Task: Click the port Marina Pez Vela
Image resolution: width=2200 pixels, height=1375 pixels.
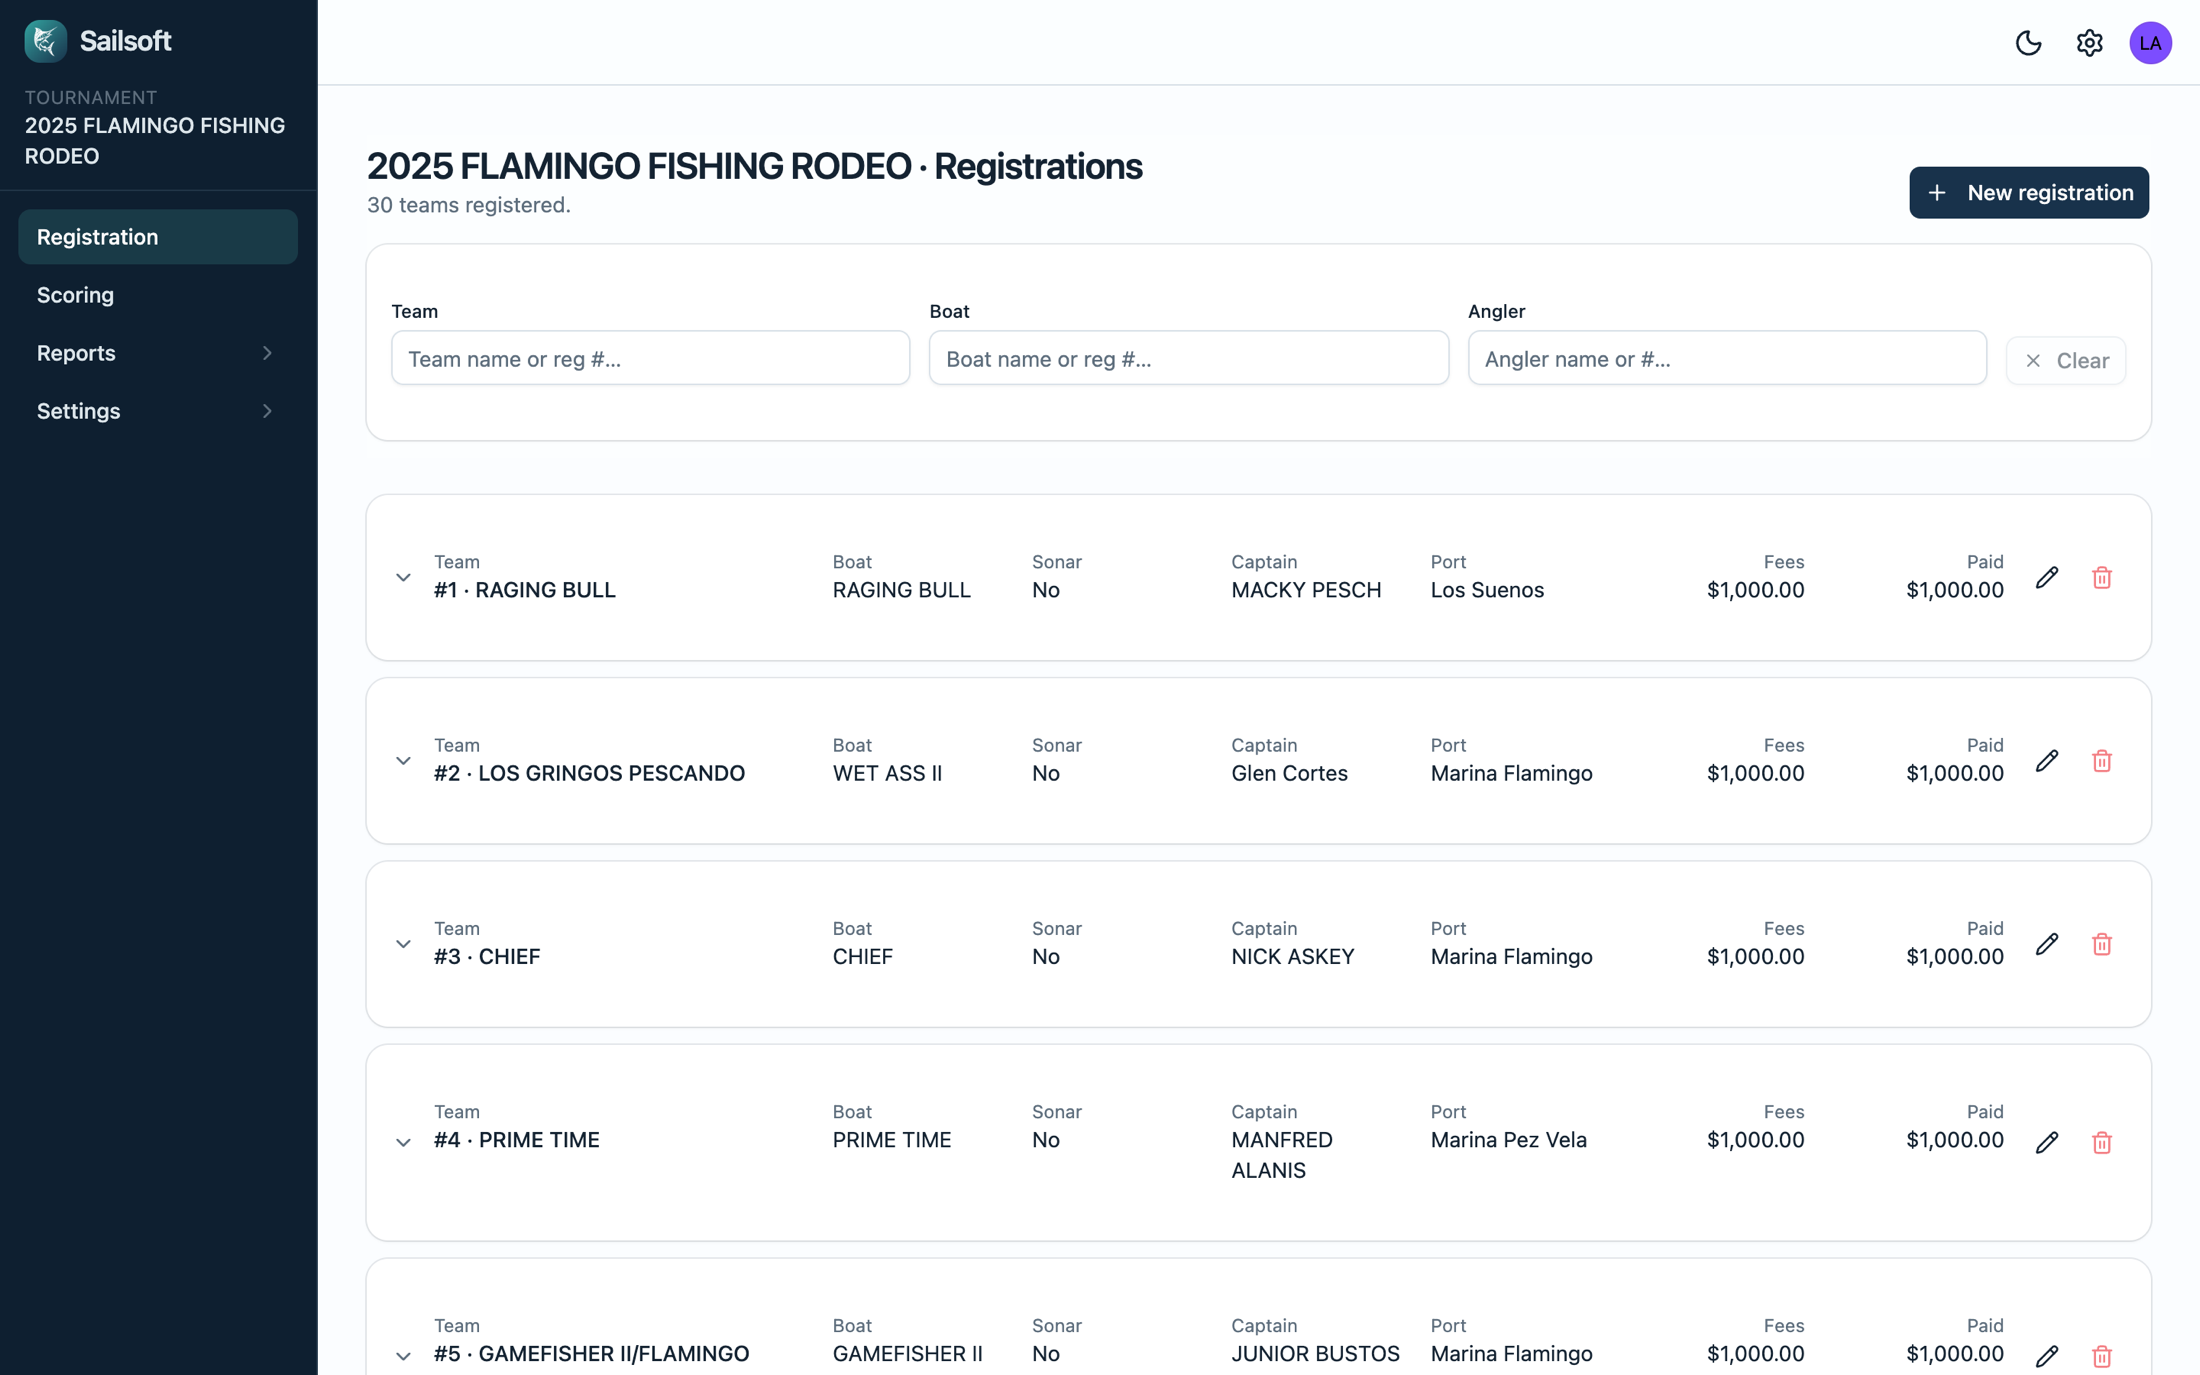Action: pyautogui.click(x=1508, y=1140)
